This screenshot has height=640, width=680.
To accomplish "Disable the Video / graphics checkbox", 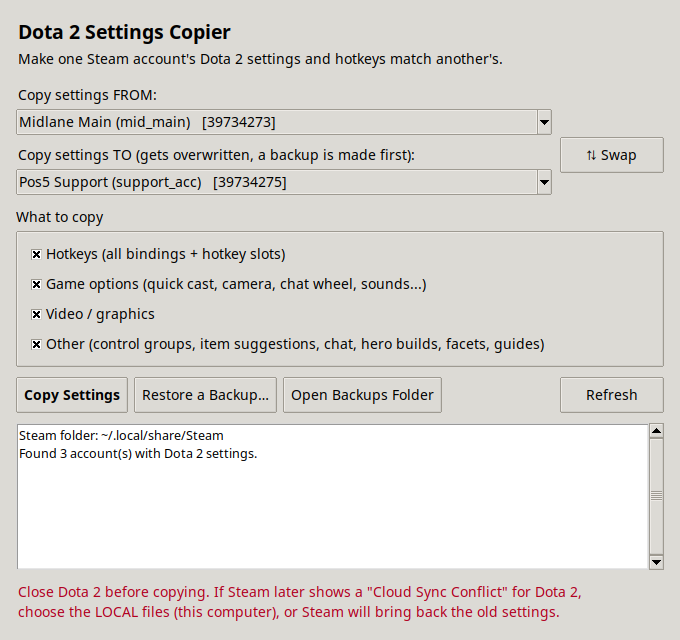I will tap(36, 314).
